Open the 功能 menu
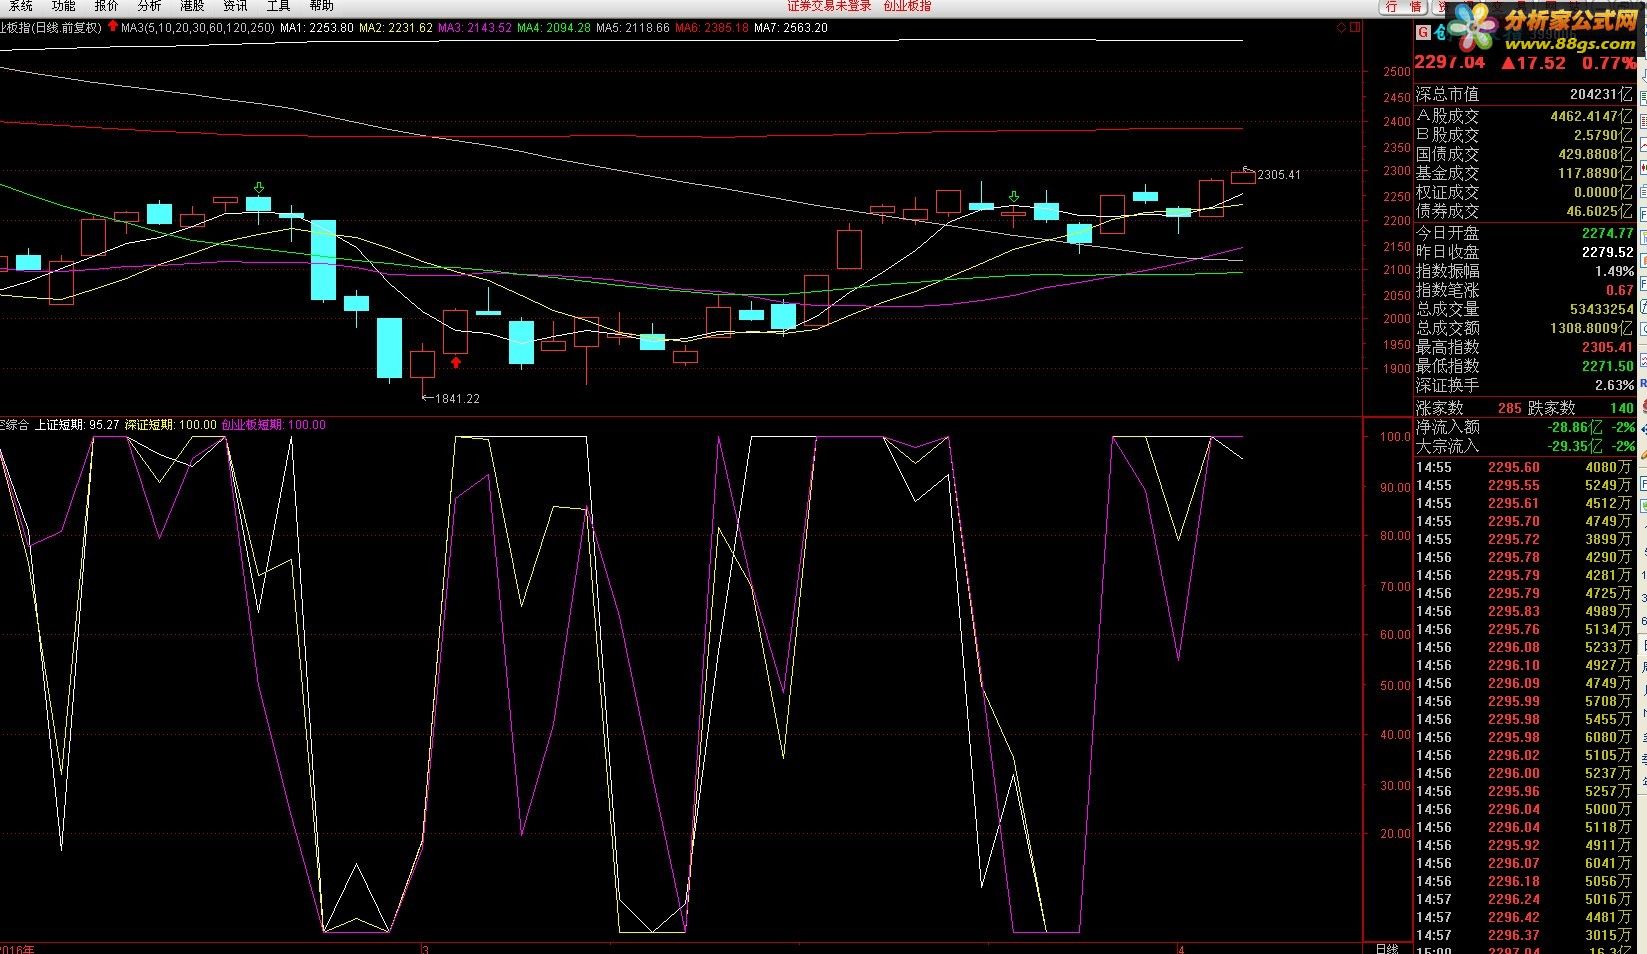Viewport: 1647px width, 954px height. (63, 6)
